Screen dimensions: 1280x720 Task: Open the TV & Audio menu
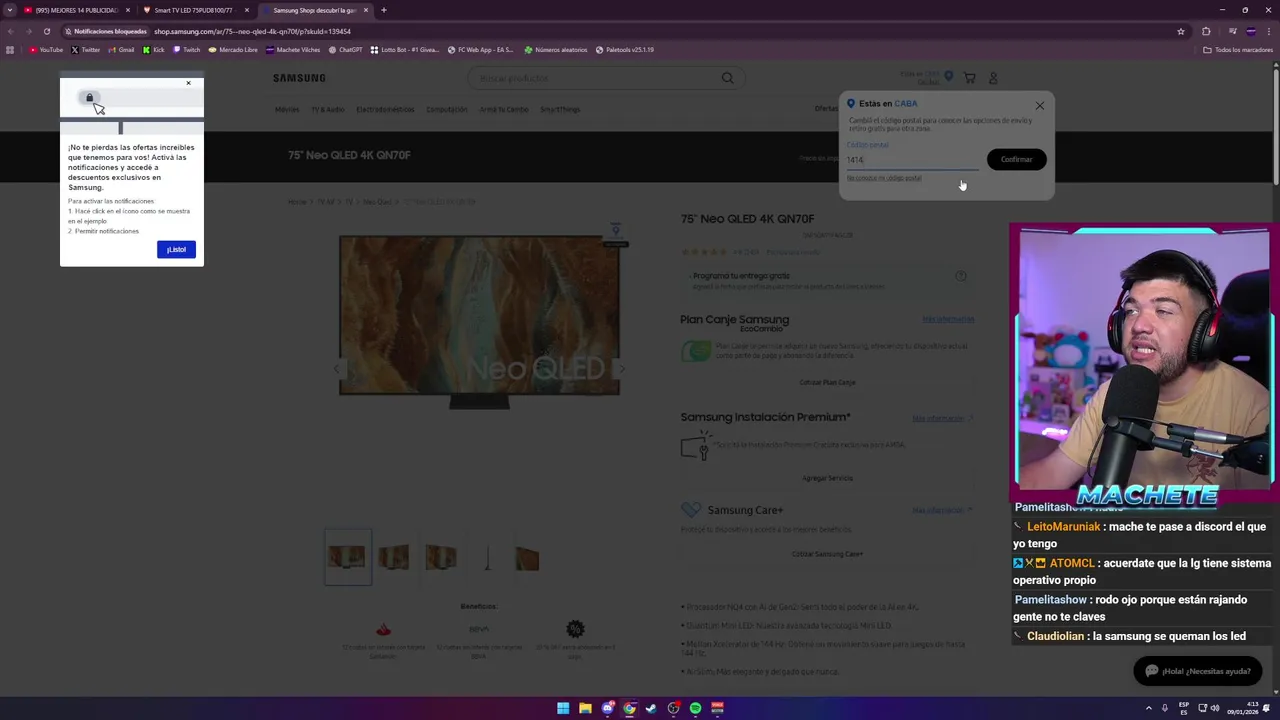(327, 109)
